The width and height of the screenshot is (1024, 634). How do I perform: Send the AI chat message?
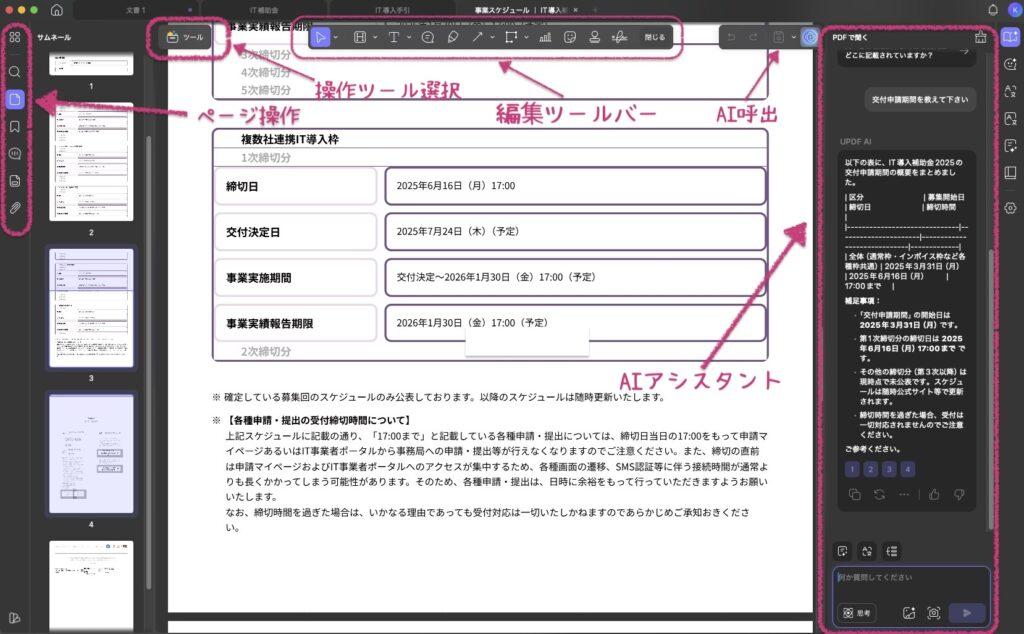[x=967, y=612]
